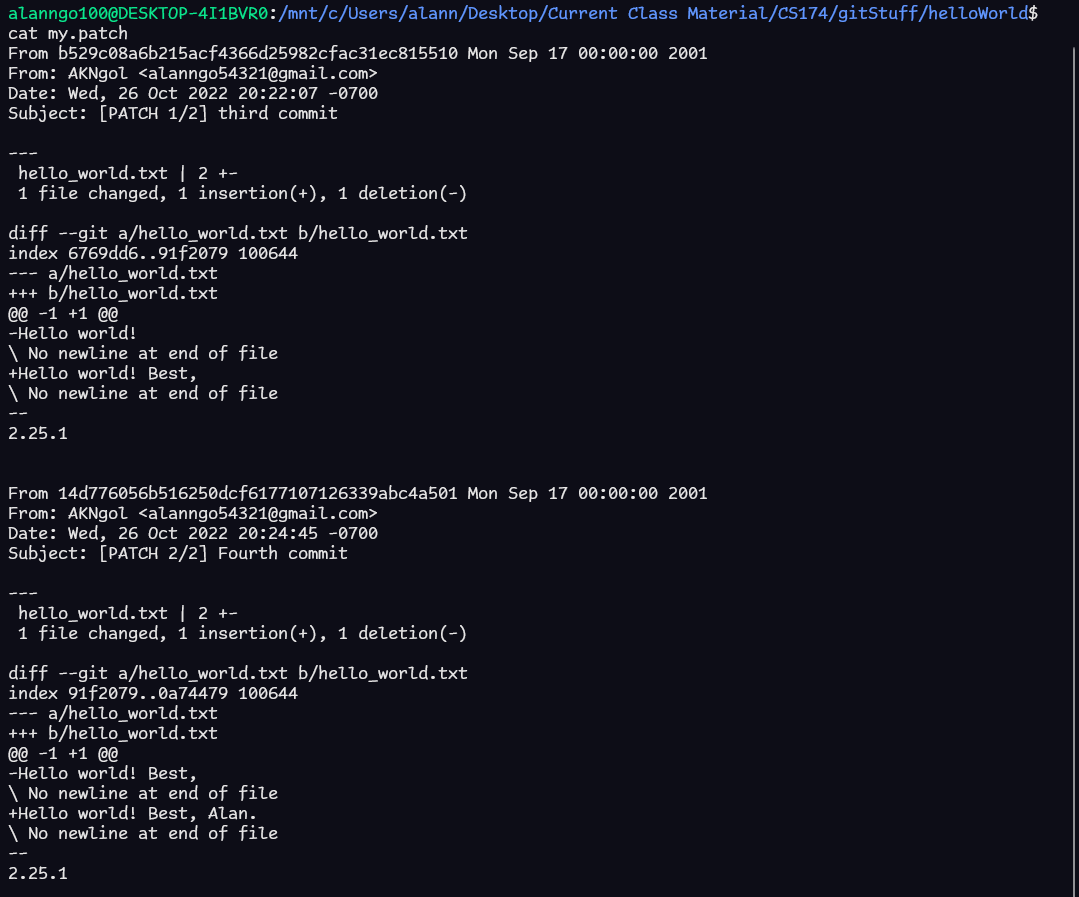This screenshot has width=1079, height=897.
Task: Click the "+Hello world! Best," line in the first patch
Action: pyautogui.click(x=103, y=373)
